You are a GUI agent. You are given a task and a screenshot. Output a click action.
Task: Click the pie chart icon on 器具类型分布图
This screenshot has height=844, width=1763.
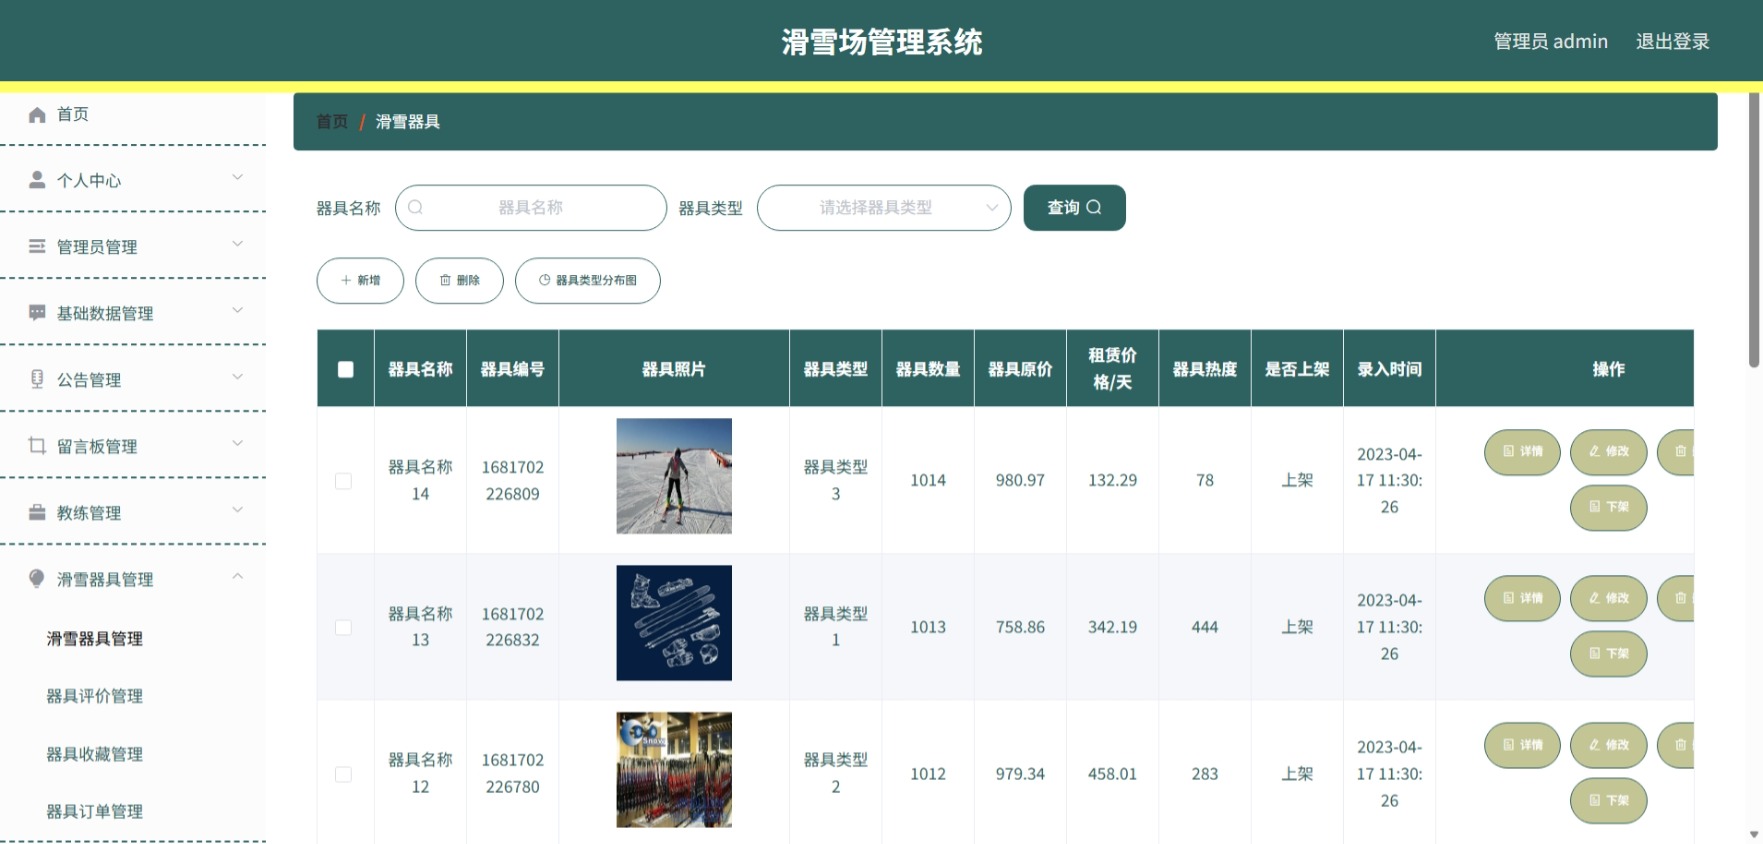[x=545, y=281]
